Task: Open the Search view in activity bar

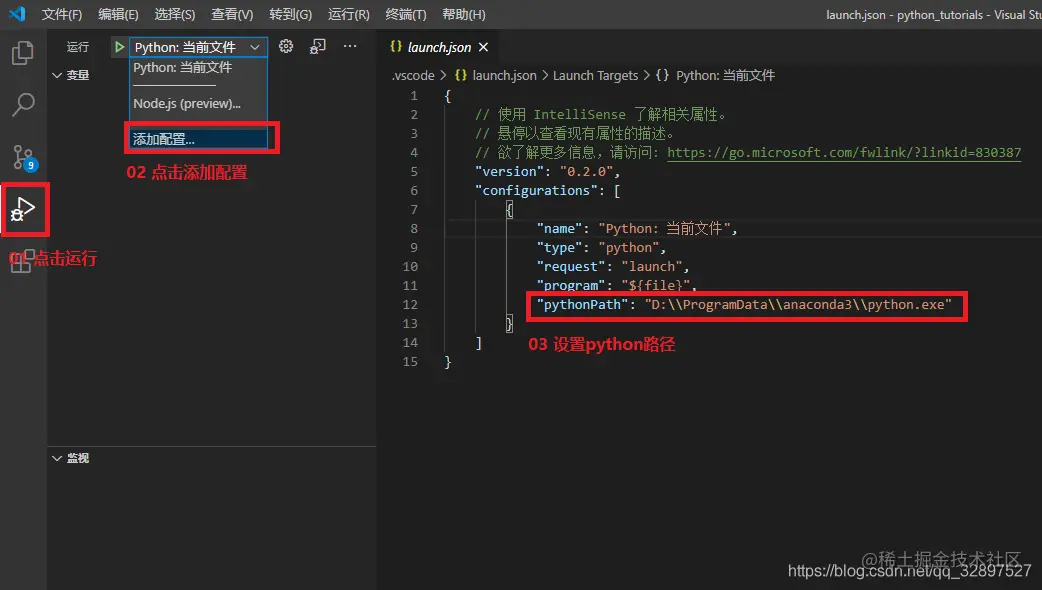Action: (23, 104)
